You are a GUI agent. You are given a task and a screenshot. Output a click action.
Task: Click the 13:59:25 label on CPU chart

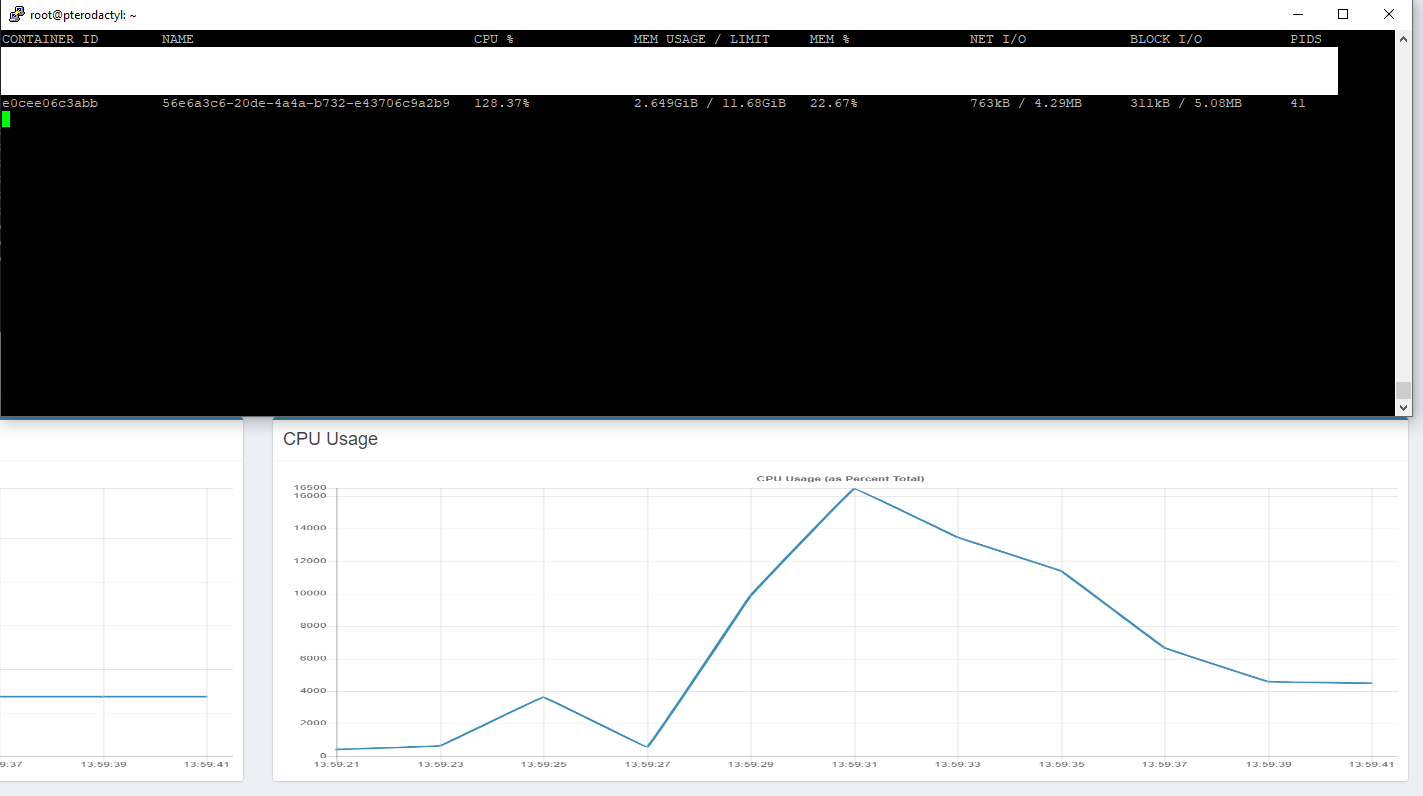point(543,764)
